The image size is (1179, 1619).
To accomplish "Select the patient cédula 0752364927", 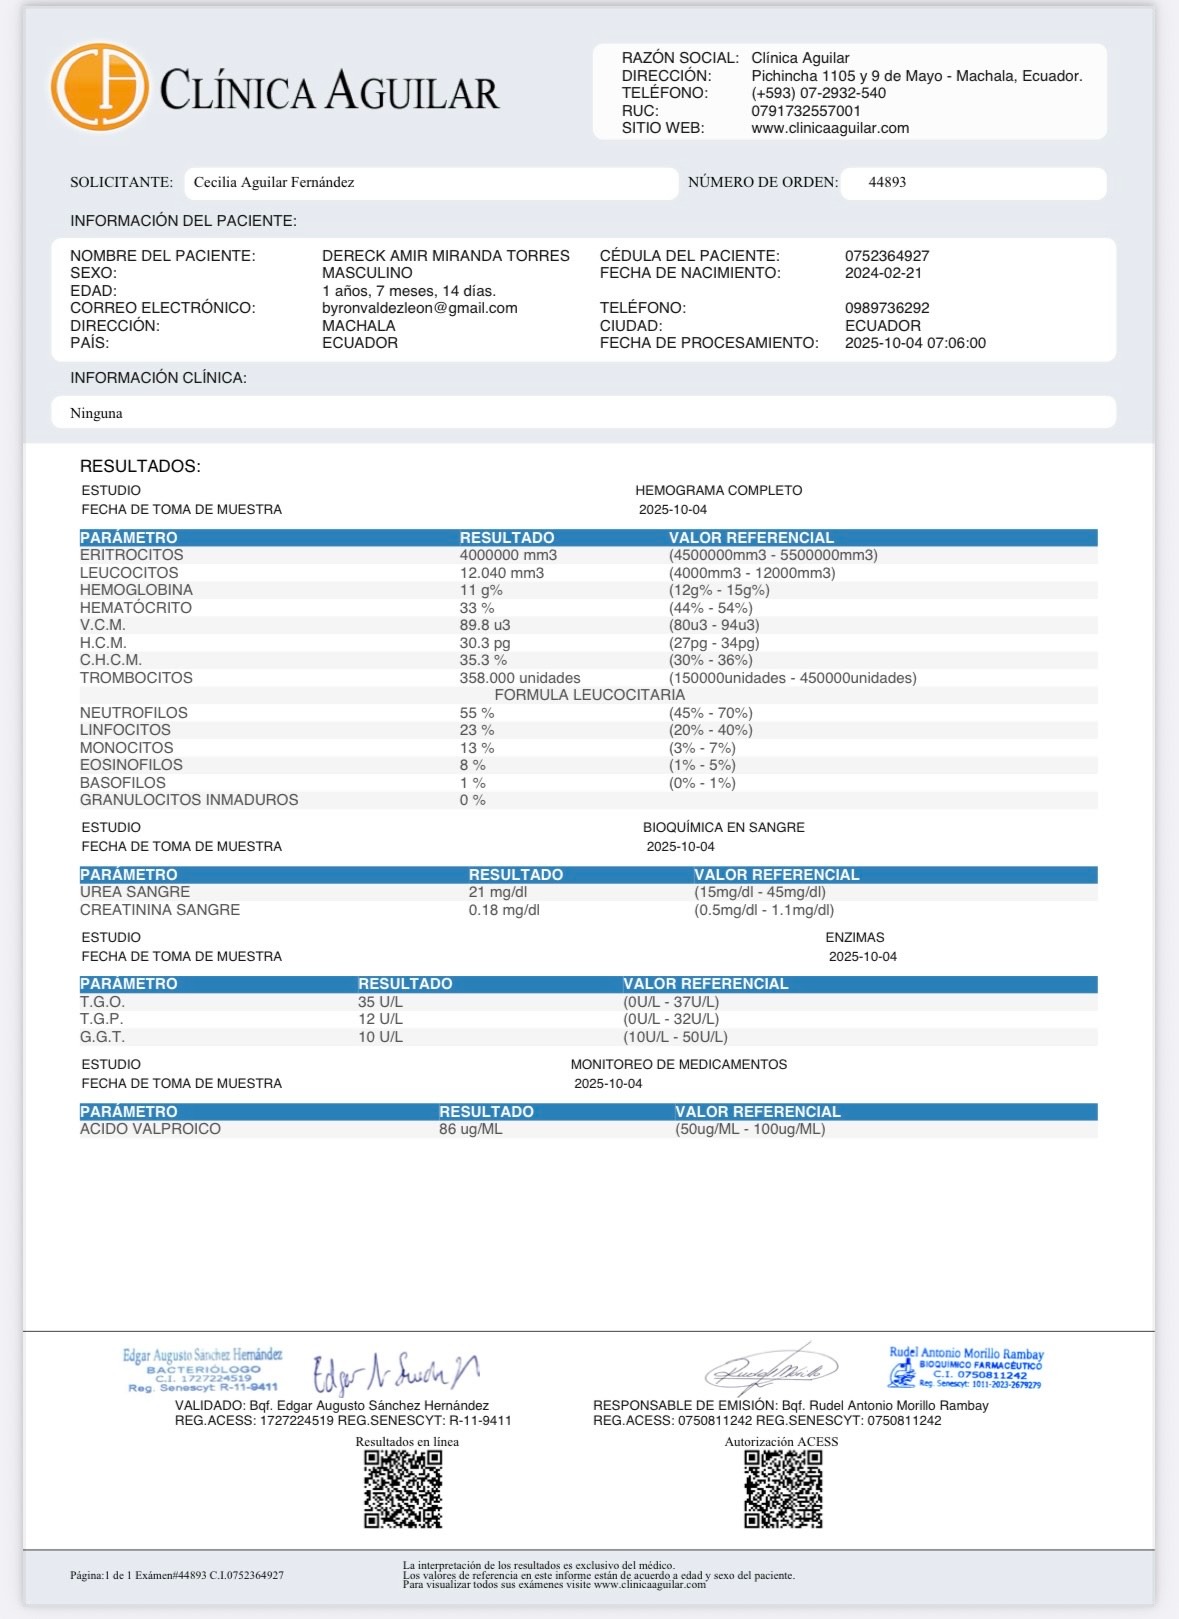I will [x=887, y=256].
